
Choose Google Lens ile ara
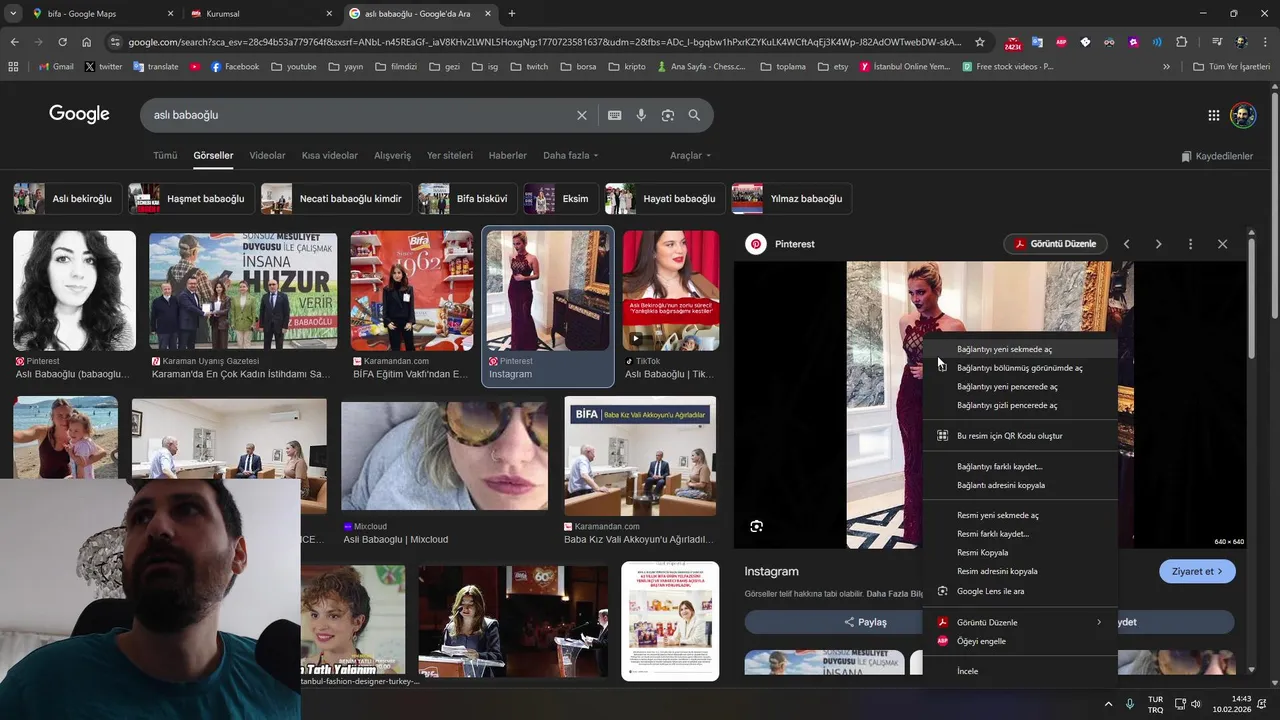(1020, 592)
